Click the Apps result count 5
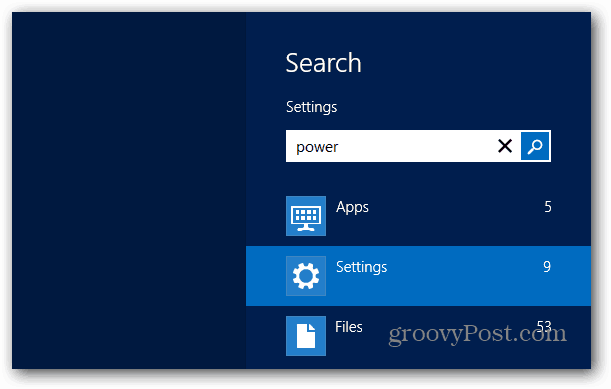 547,207
